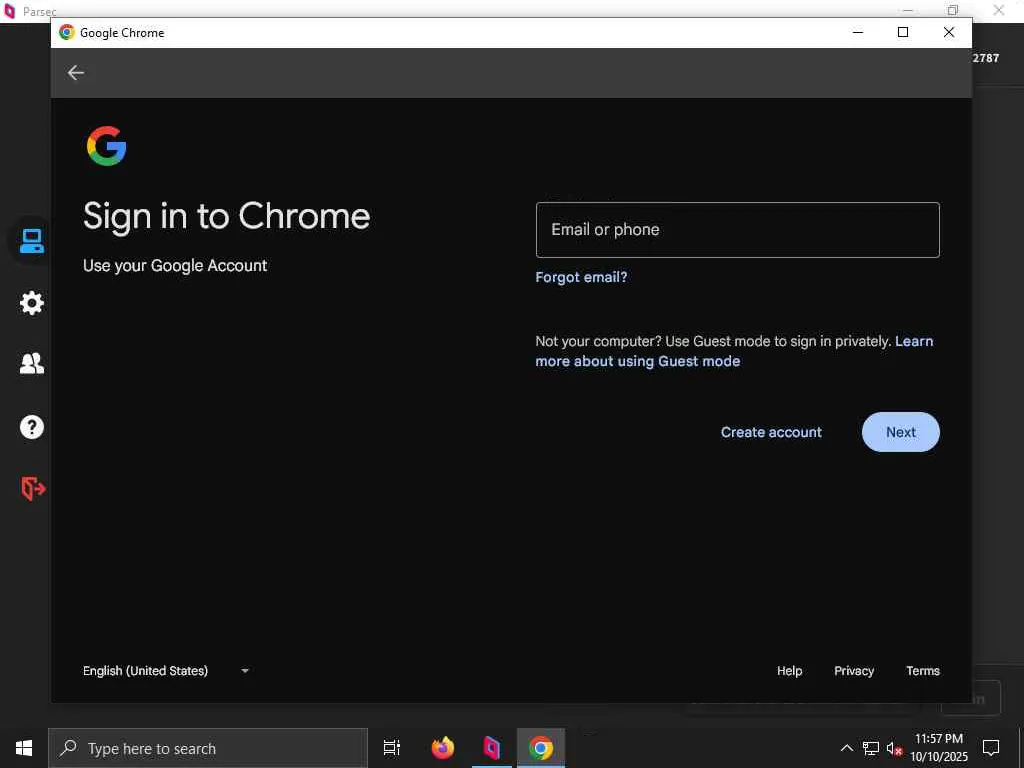Open the Terms link in footer

click(922, 671)
